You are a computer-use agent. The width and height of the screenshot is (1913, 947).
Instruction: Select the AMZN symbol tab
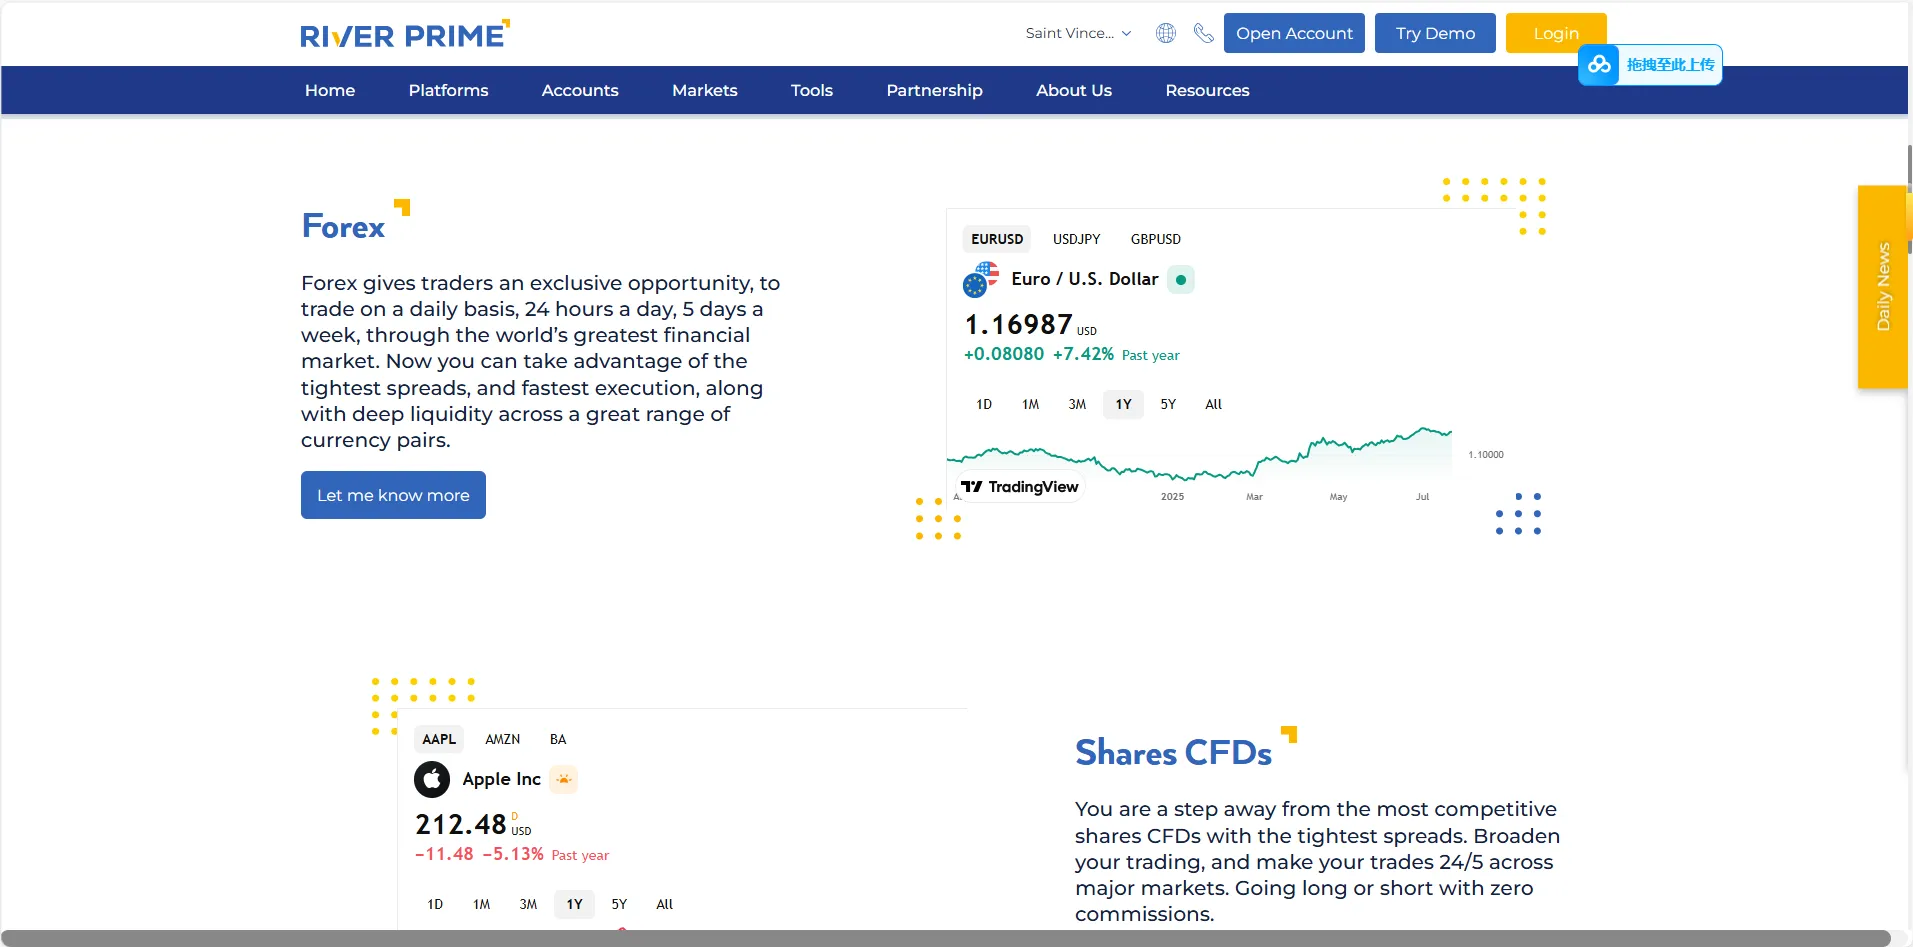point(502,739)
